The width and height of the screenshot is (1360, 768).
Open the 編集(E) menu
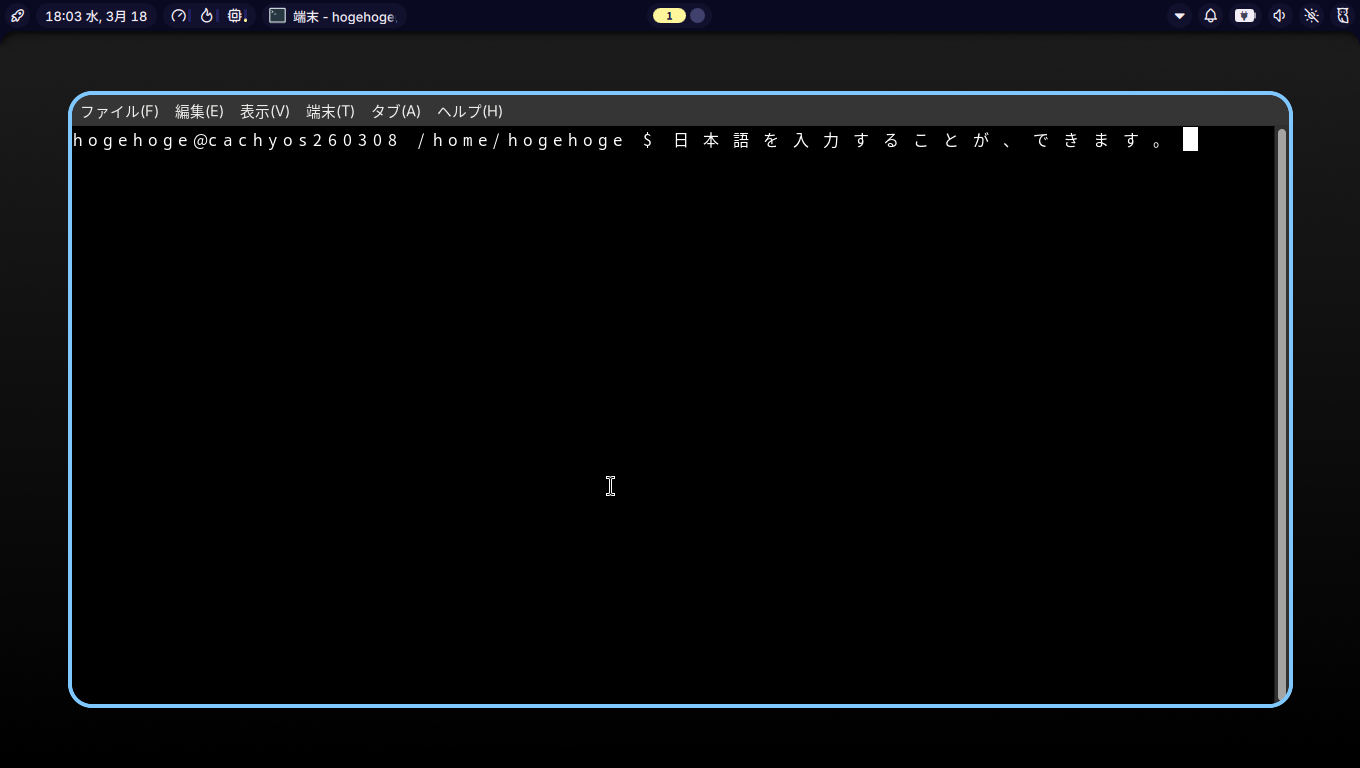click(199, 111)
